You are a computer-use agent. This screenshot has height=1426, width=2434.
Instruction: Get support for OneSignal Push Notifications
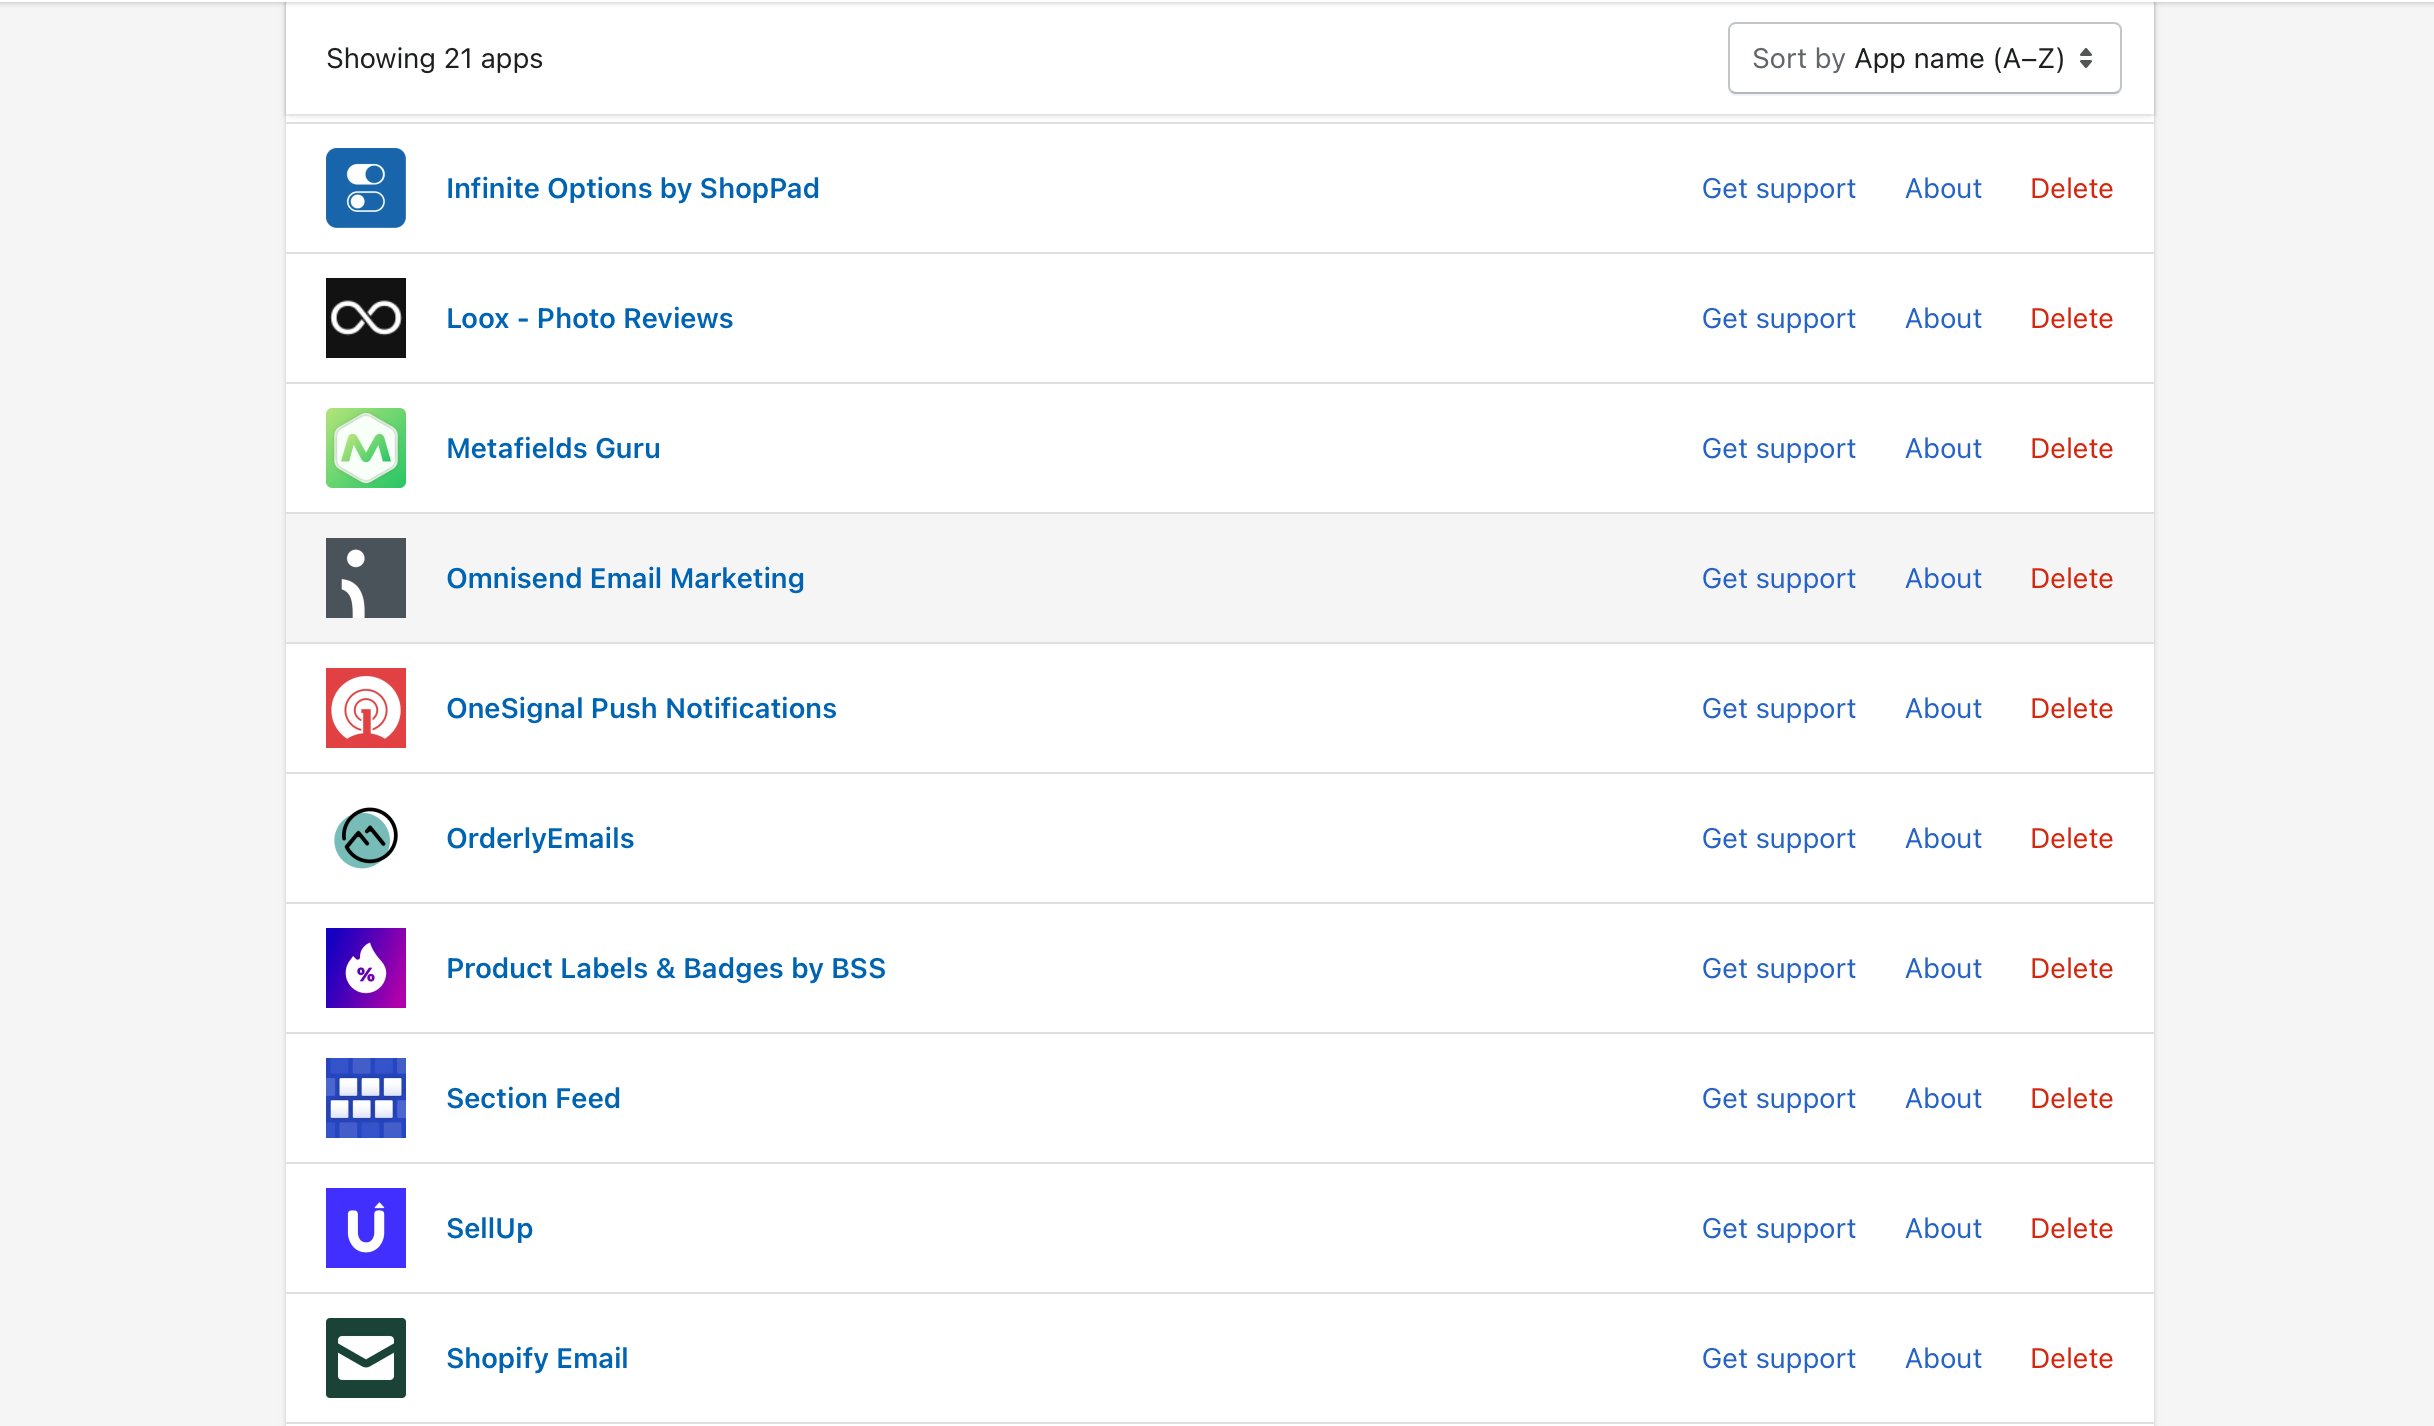(x=1779, y=708)
